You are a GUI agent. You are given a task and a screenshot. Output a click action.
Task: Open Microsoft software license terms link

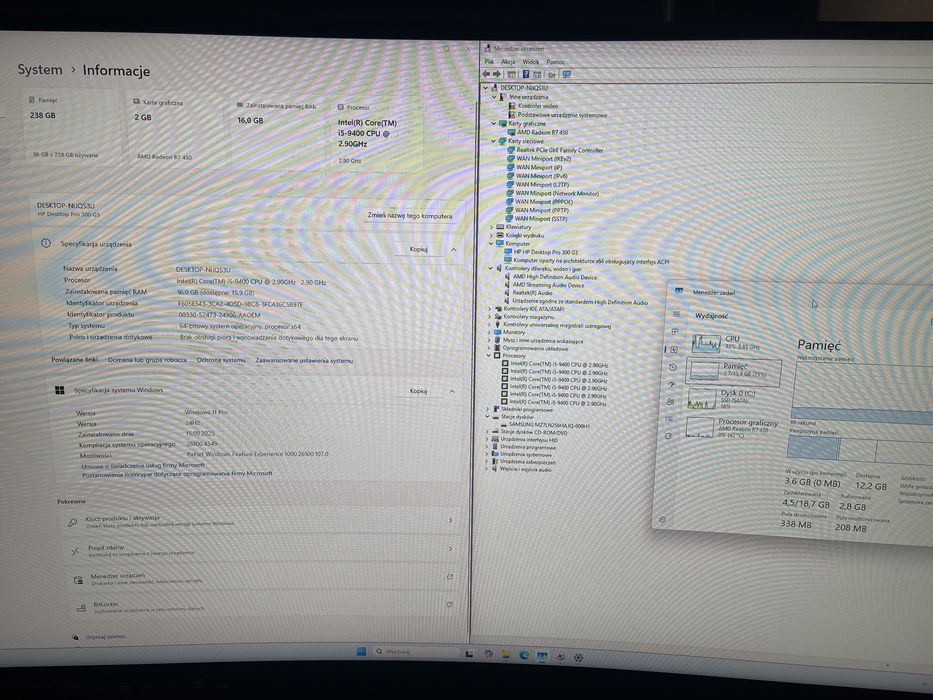(177, 474)
